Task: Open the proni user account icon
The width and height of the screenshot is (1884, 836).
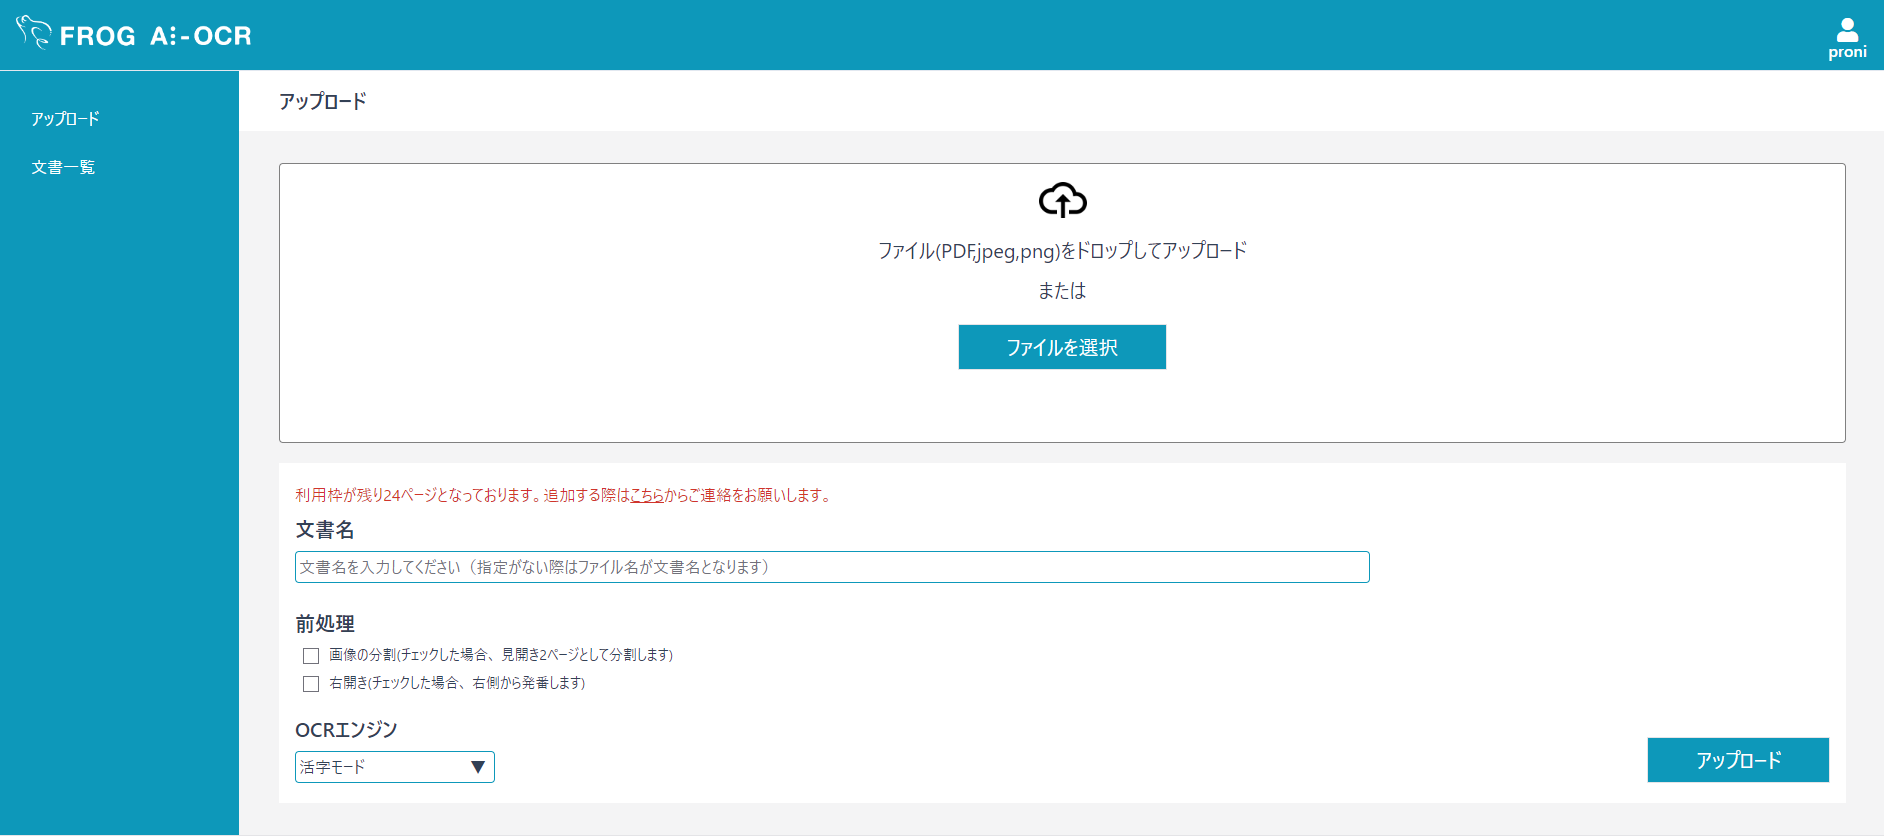Action: 1847,29
